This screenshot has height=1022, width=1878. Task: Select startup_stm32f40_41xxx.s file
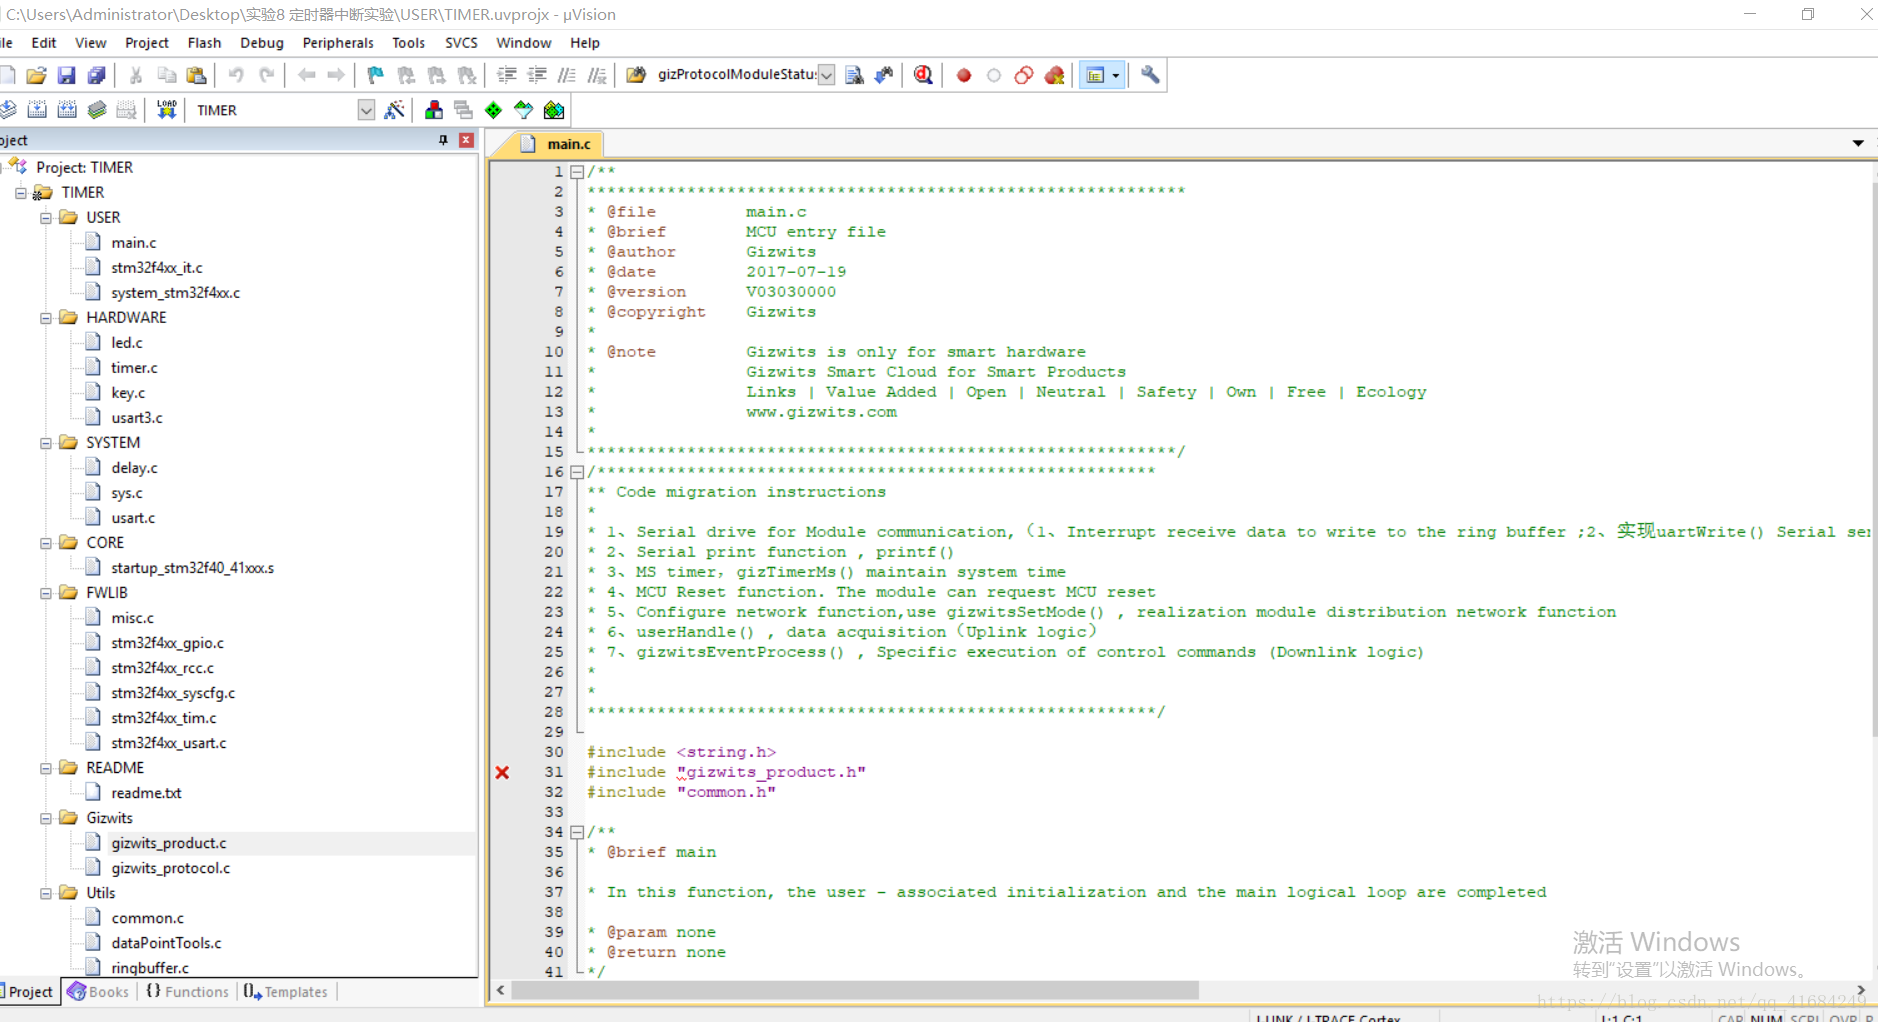[x=192, y=568]
